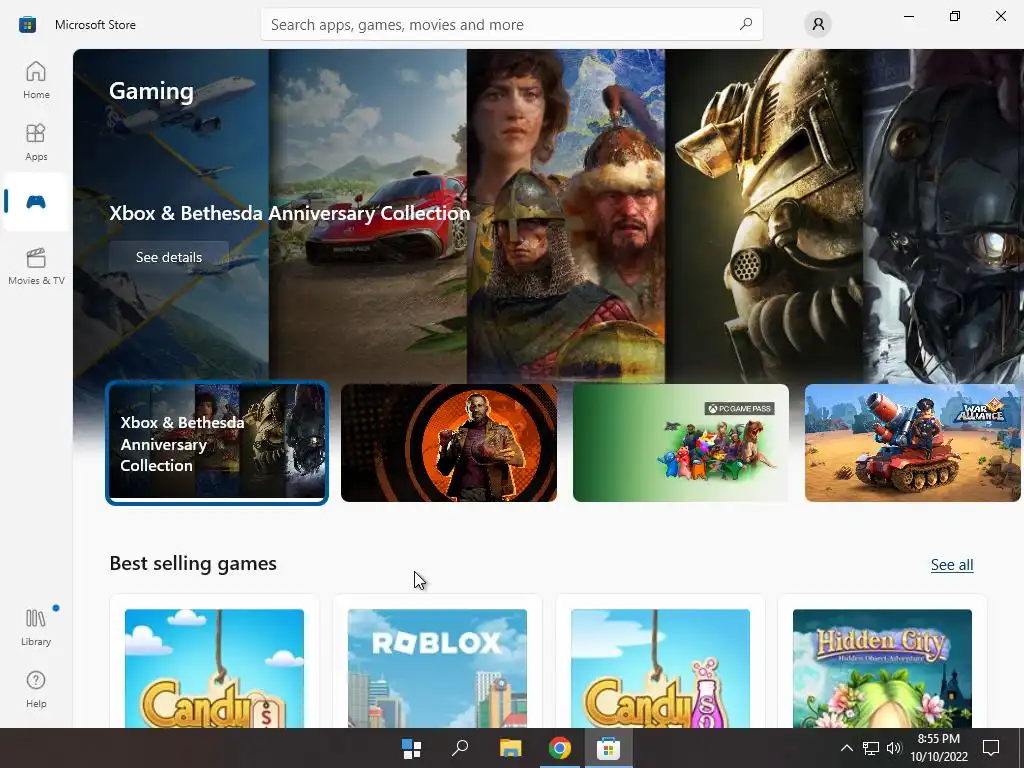Open the volume tray icon
This screenshot has width=1024, height=768.
pos(893,748)
